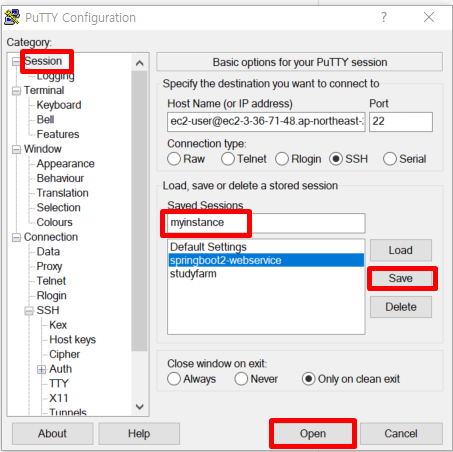453x452 pixels.
Task: Open Telnet tree settings
Action: point(51,281)
